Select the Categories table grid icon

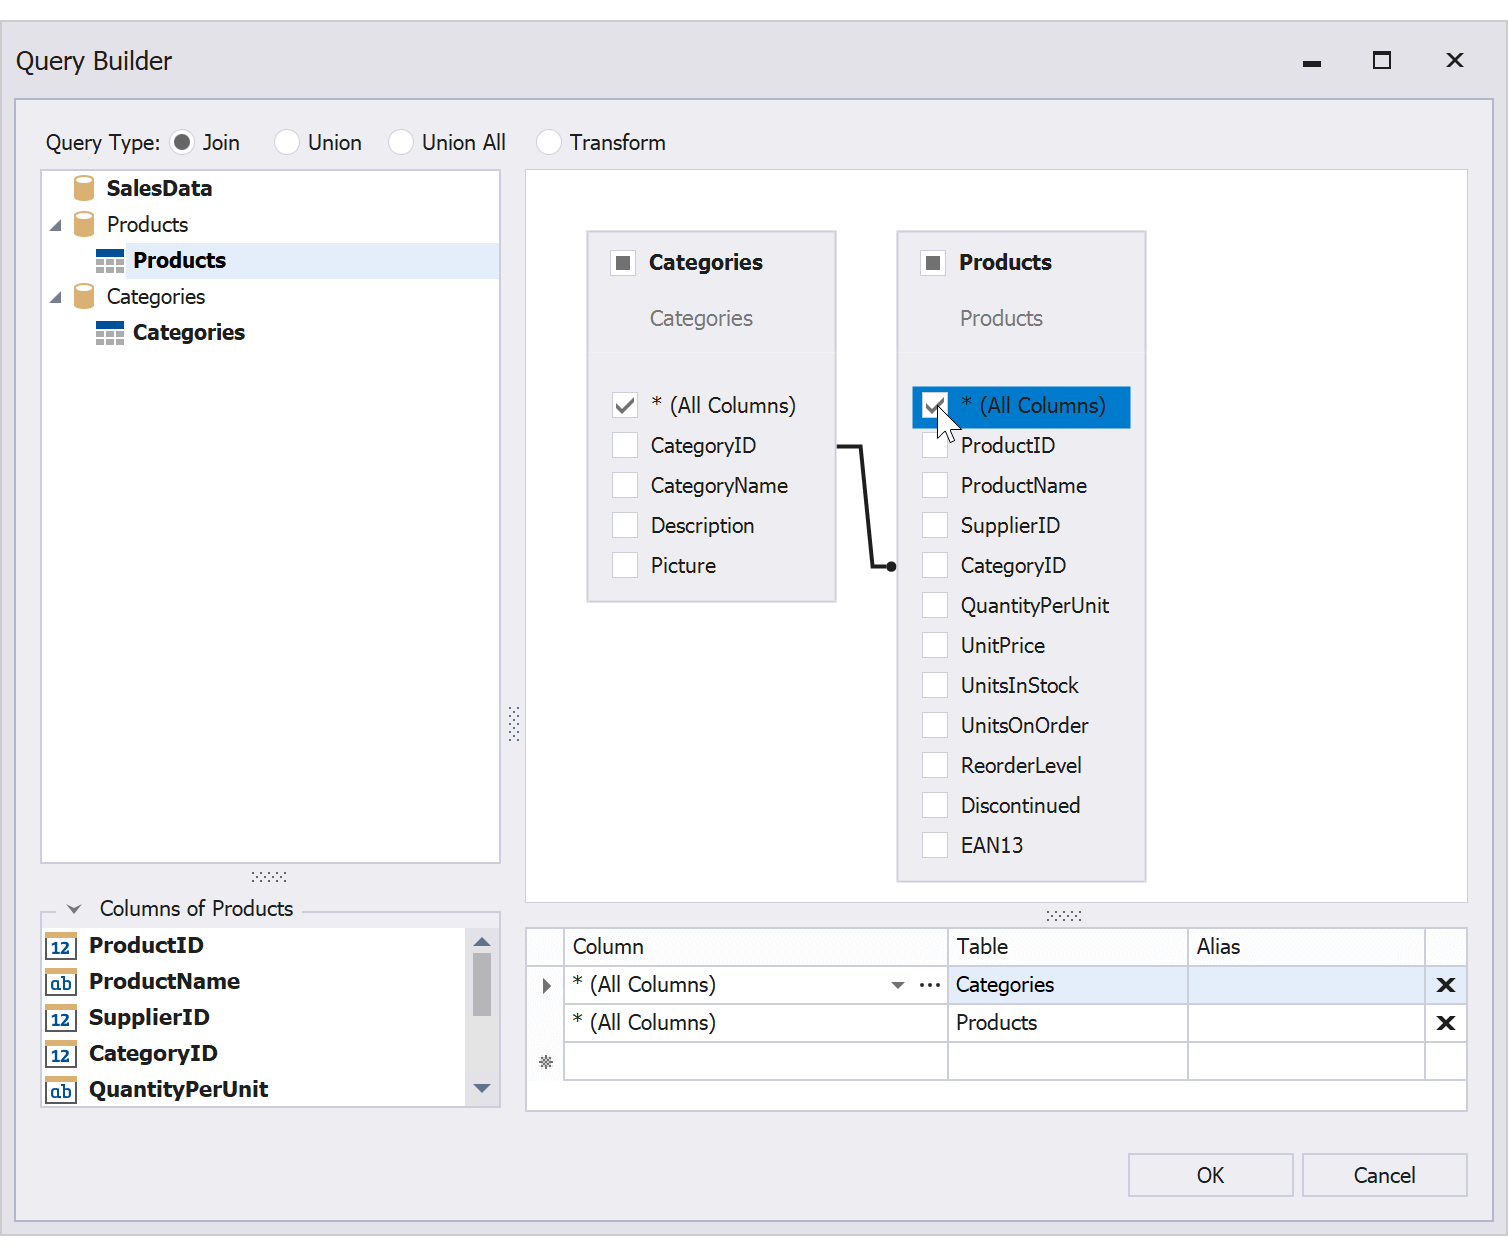tap(109, 332)
